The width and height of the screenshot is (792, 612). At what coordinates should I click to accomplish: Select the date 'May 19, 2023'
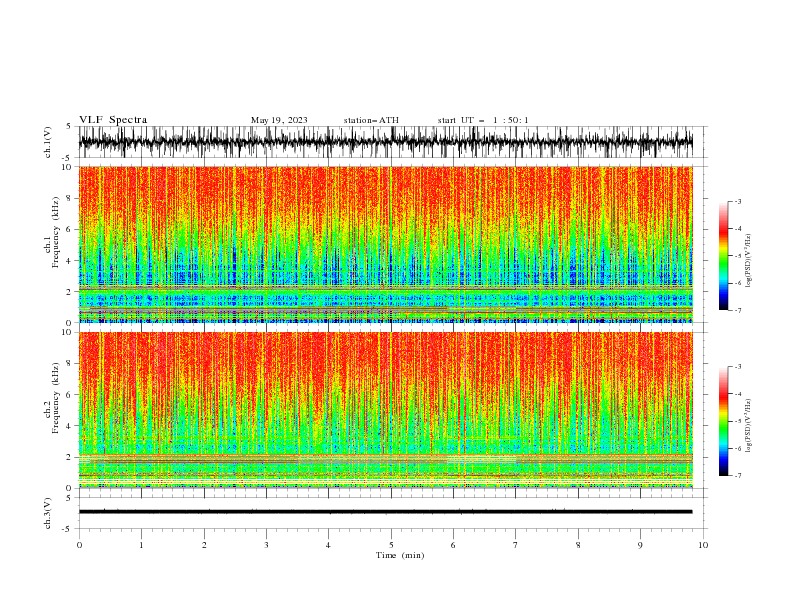click(279, 120)
